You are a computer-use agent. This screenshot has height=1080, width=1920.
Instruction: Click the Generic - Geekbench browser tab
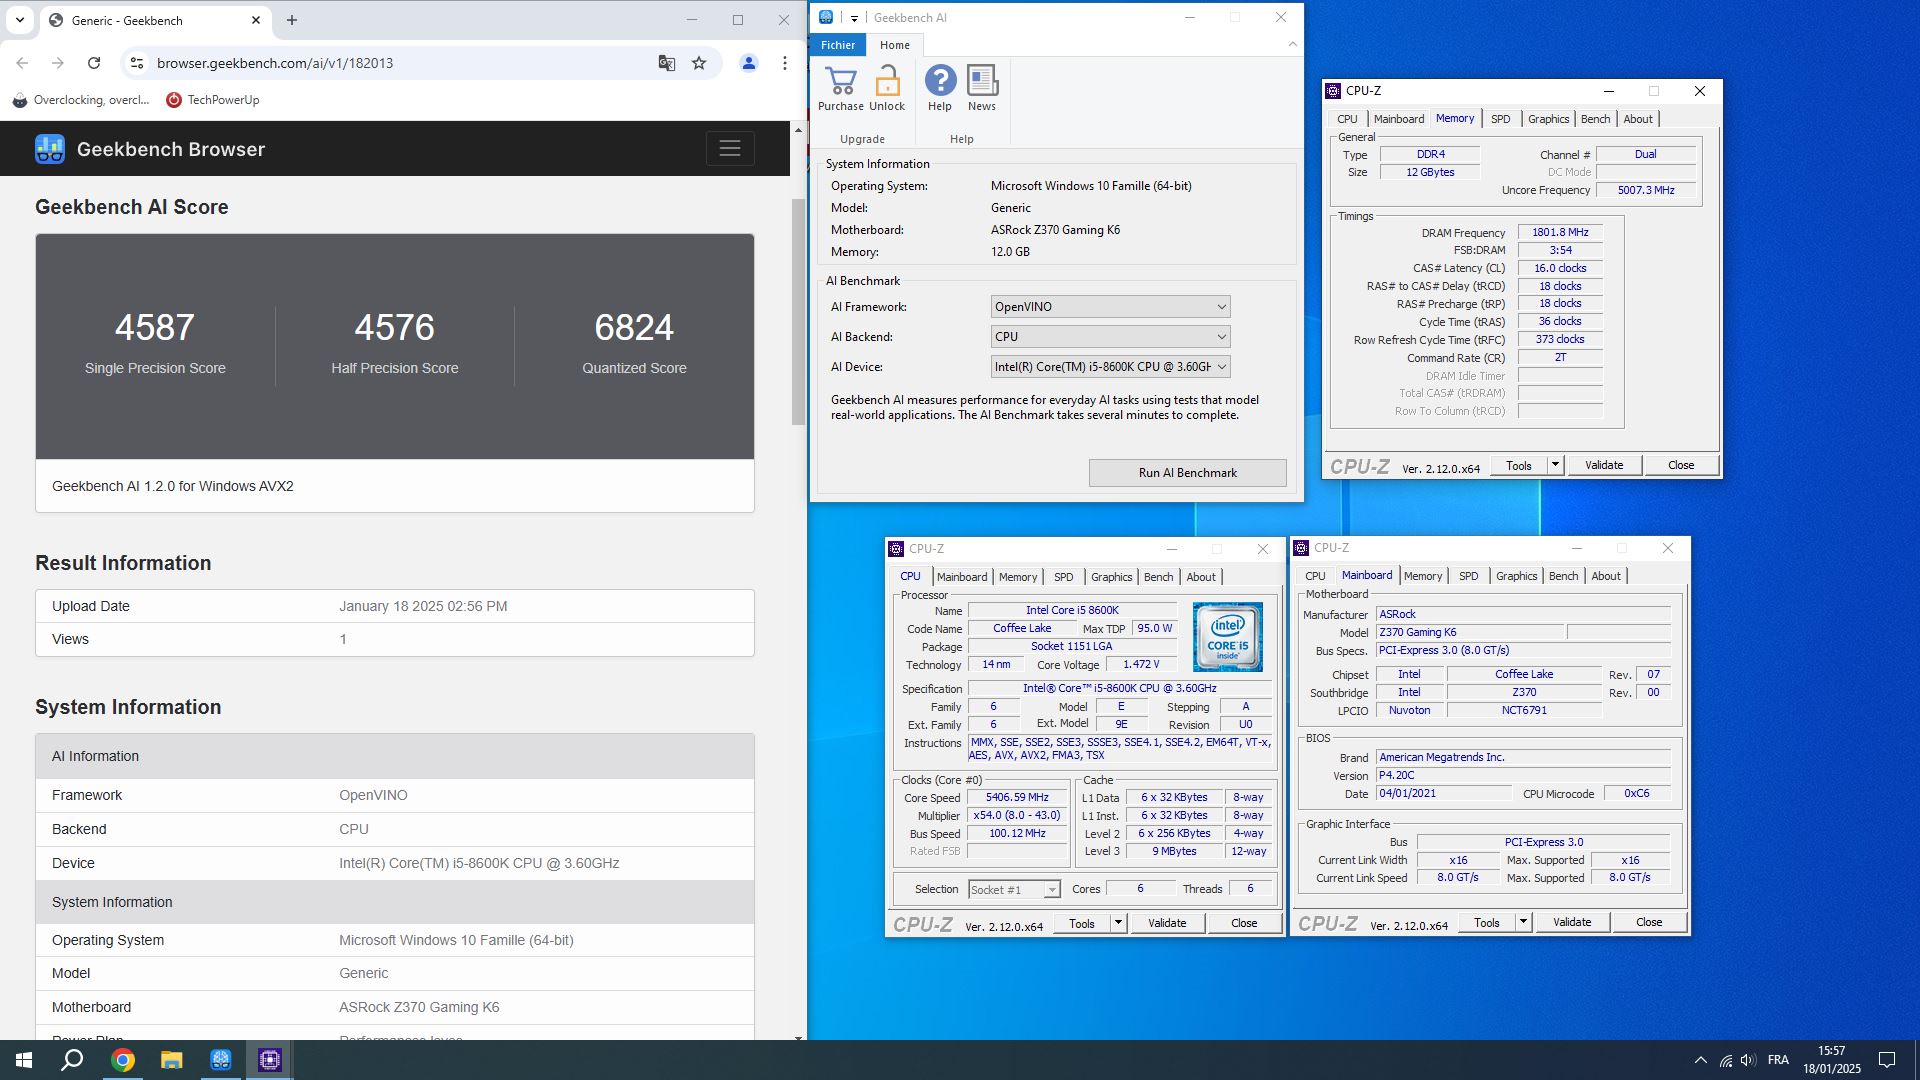click(155, 20)
